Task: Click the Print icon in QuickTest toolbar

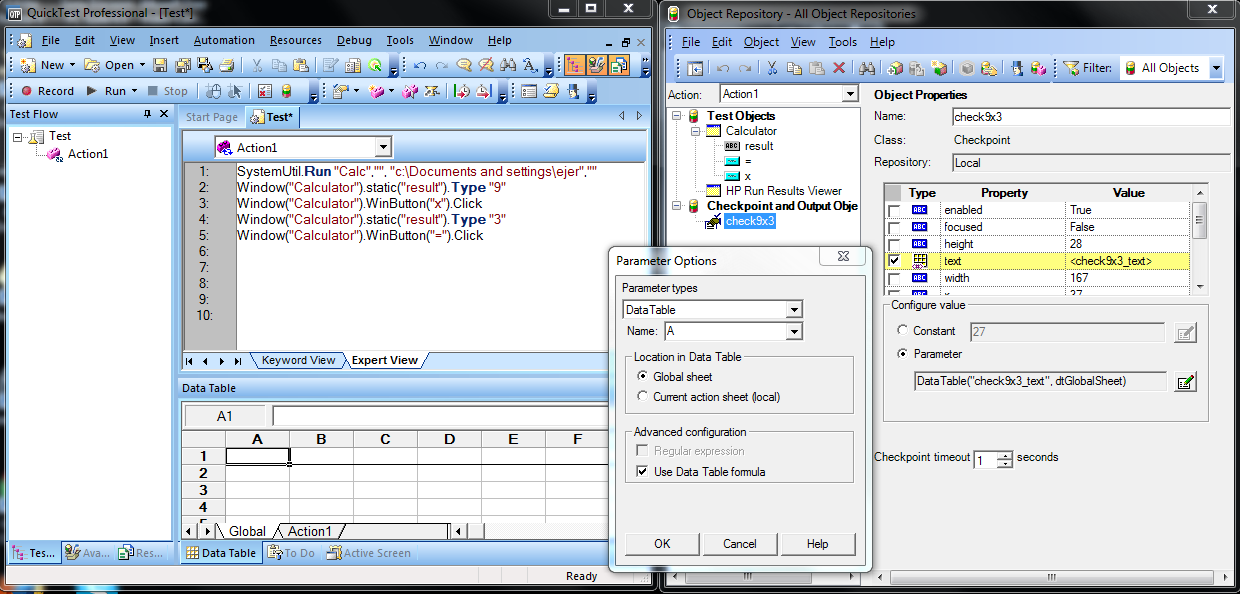Action: [226, 65]
